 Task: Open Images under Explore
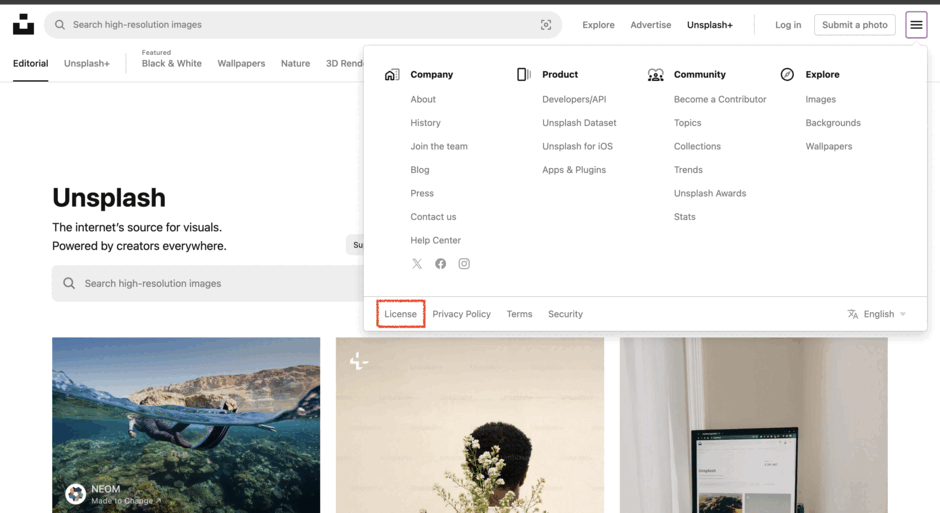[821, 99]
